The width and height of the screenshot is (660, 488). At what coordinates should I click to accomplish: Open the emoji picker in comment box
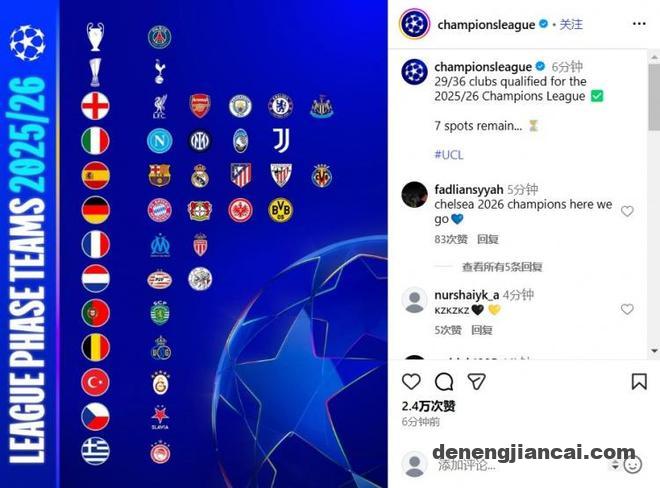pos(633,465)
